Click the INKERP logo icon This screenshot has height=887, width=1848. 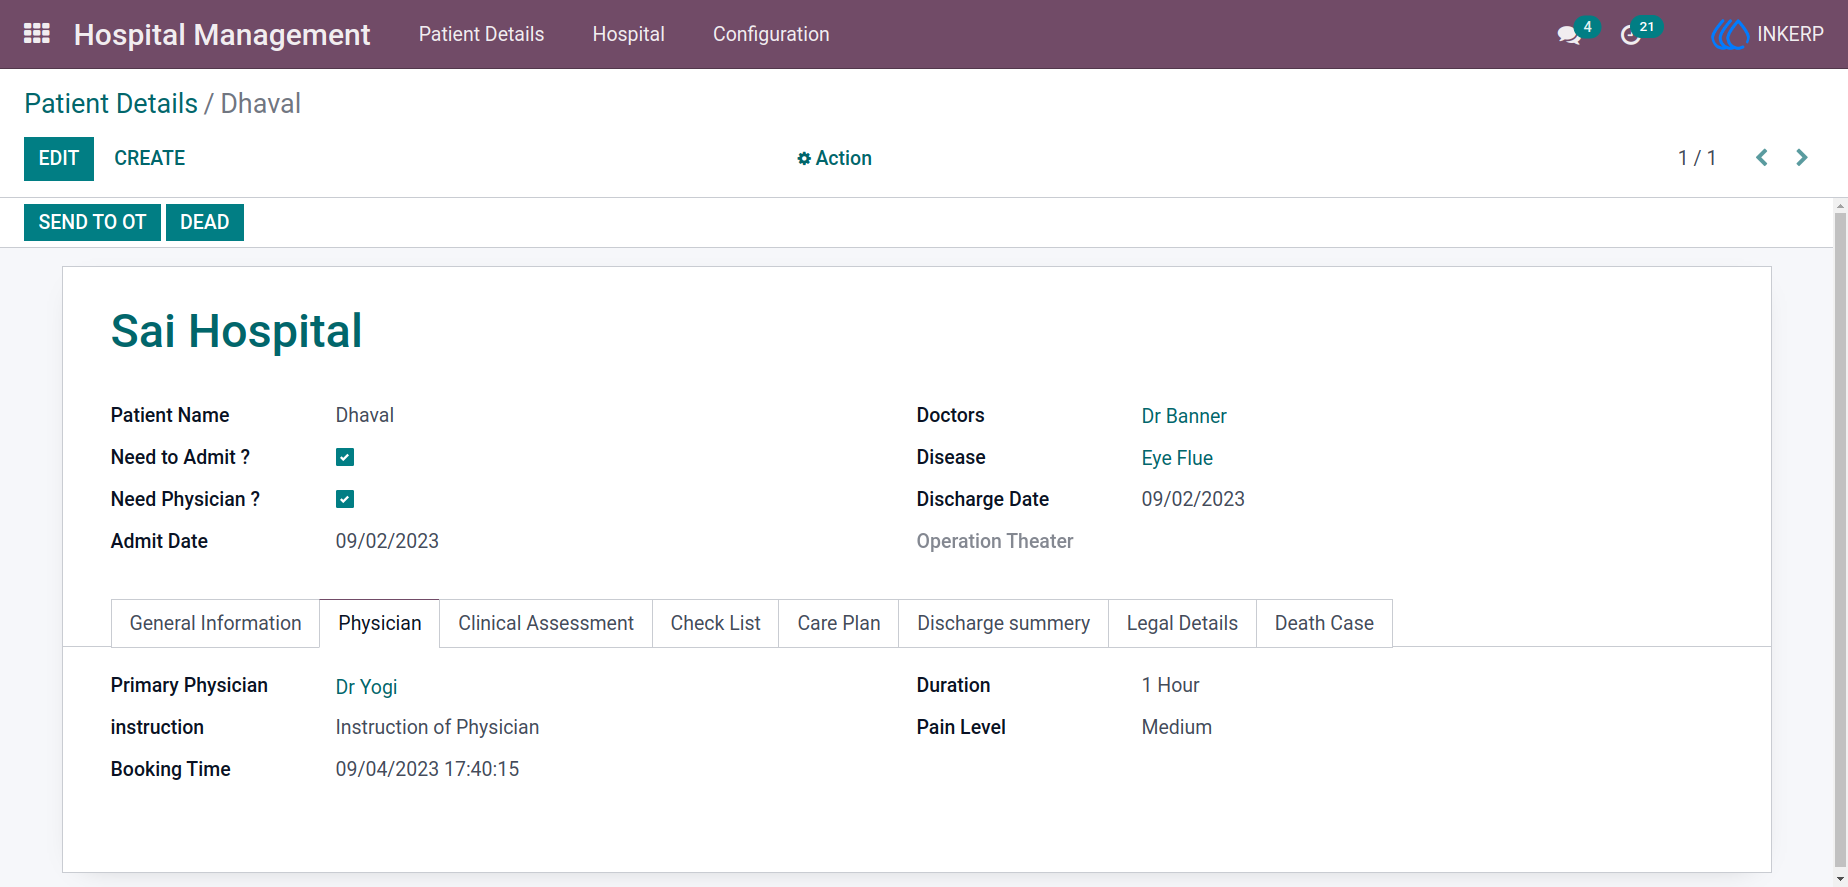click(x=1730, y=34)
